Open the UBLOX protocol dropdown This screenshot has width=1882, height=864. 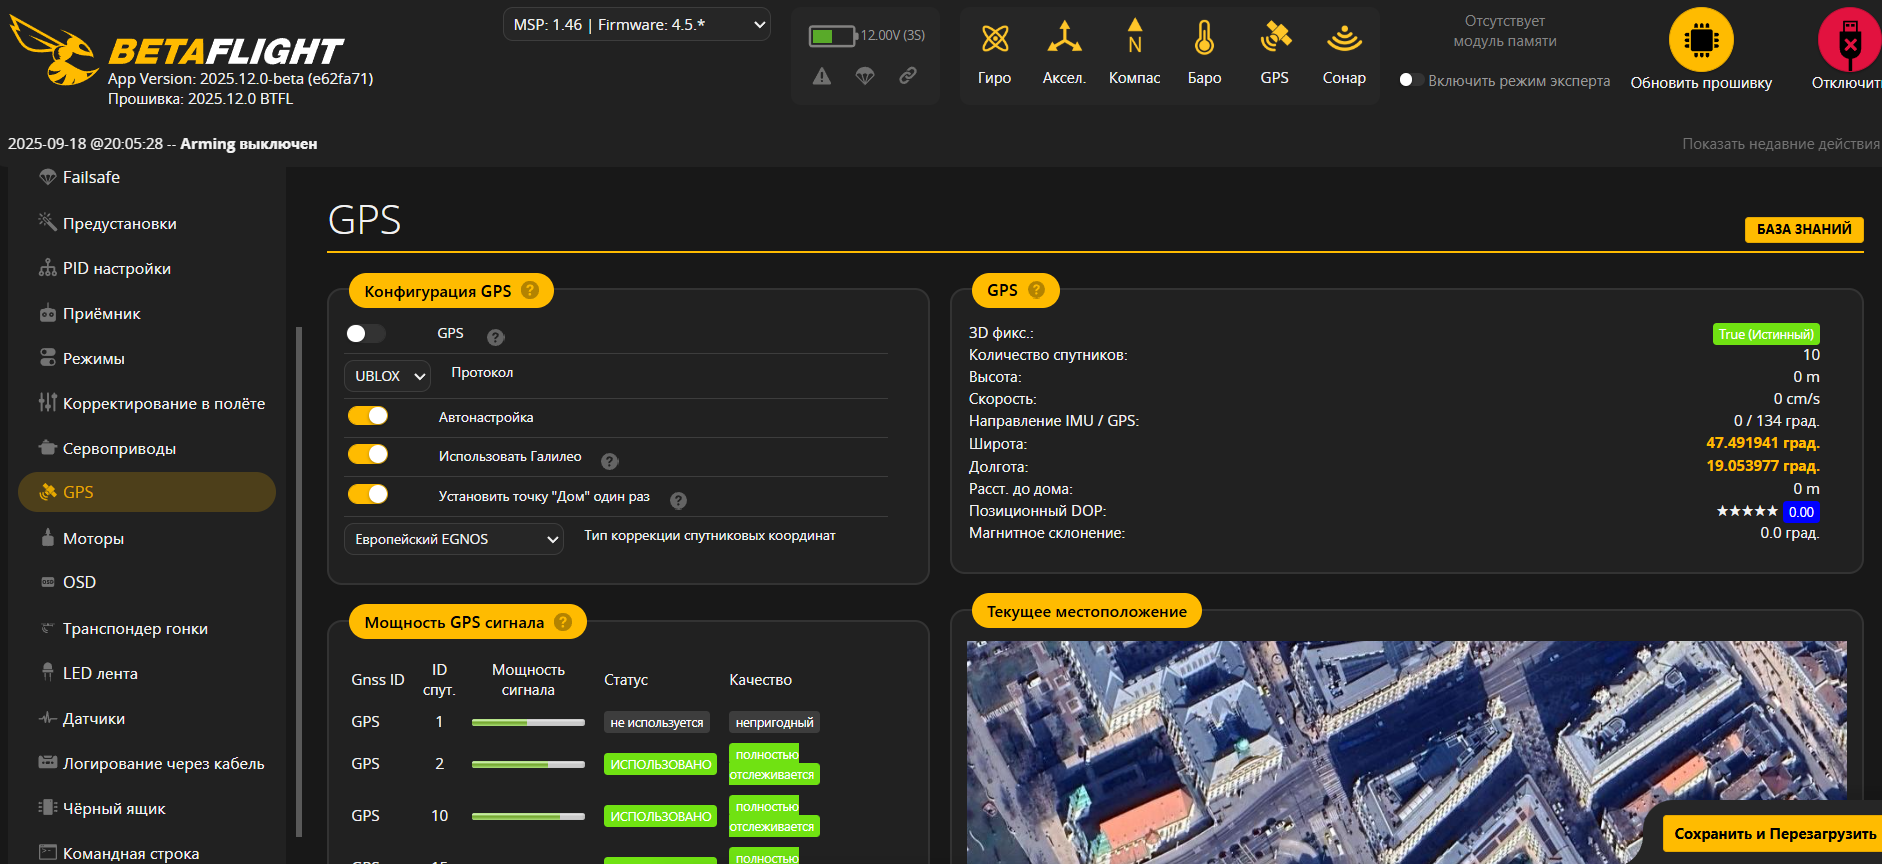[x=388, y=376]
